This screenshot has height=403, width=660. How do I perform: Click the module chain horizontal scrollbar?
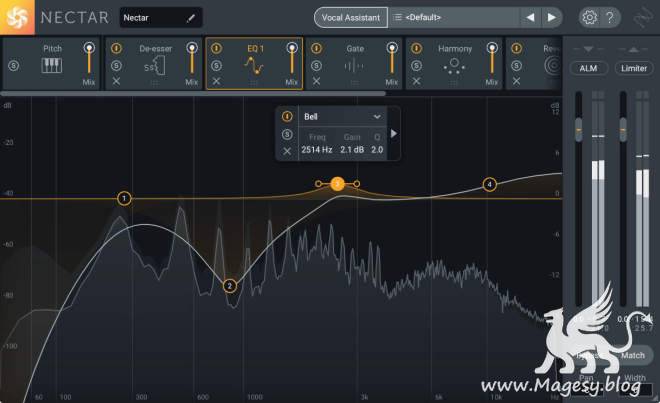click(193, 94)
